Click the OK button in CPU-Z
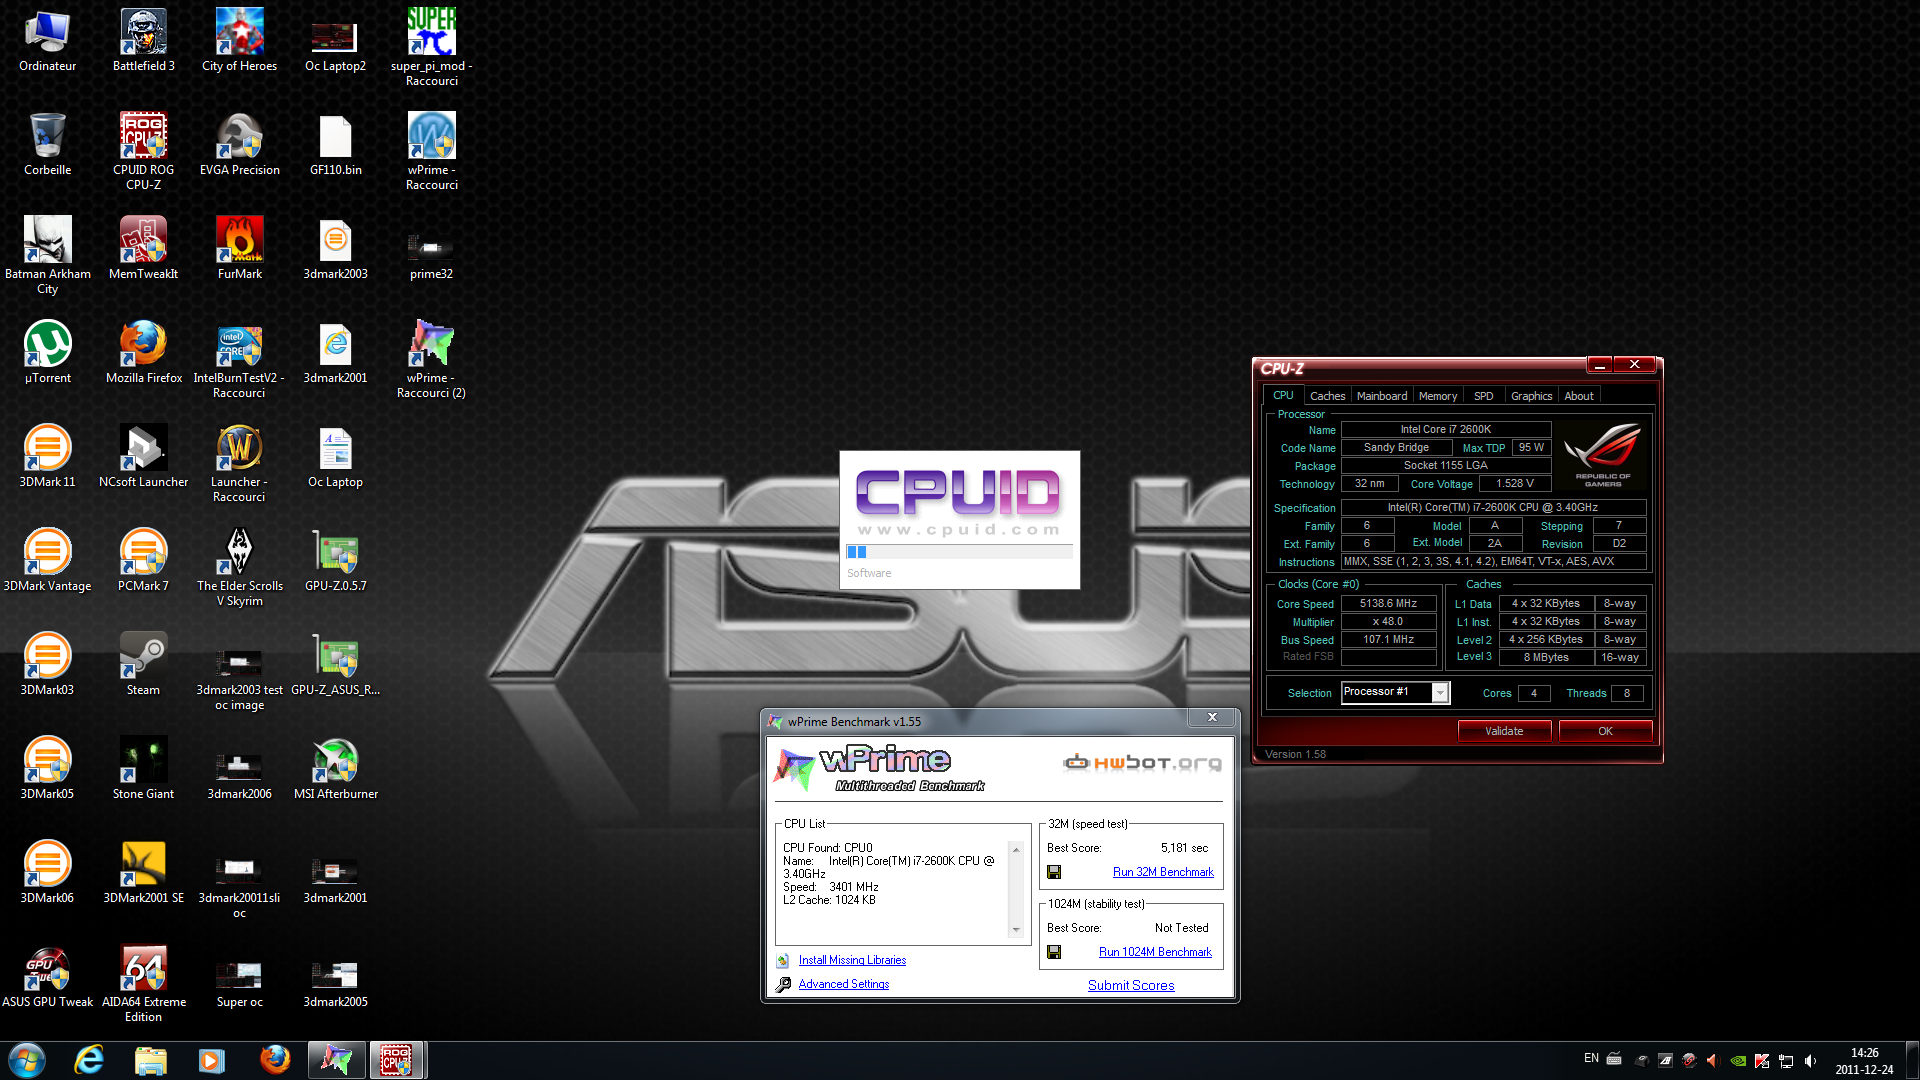Screen dimensions: 1920x1080 tap(1605, 731)
